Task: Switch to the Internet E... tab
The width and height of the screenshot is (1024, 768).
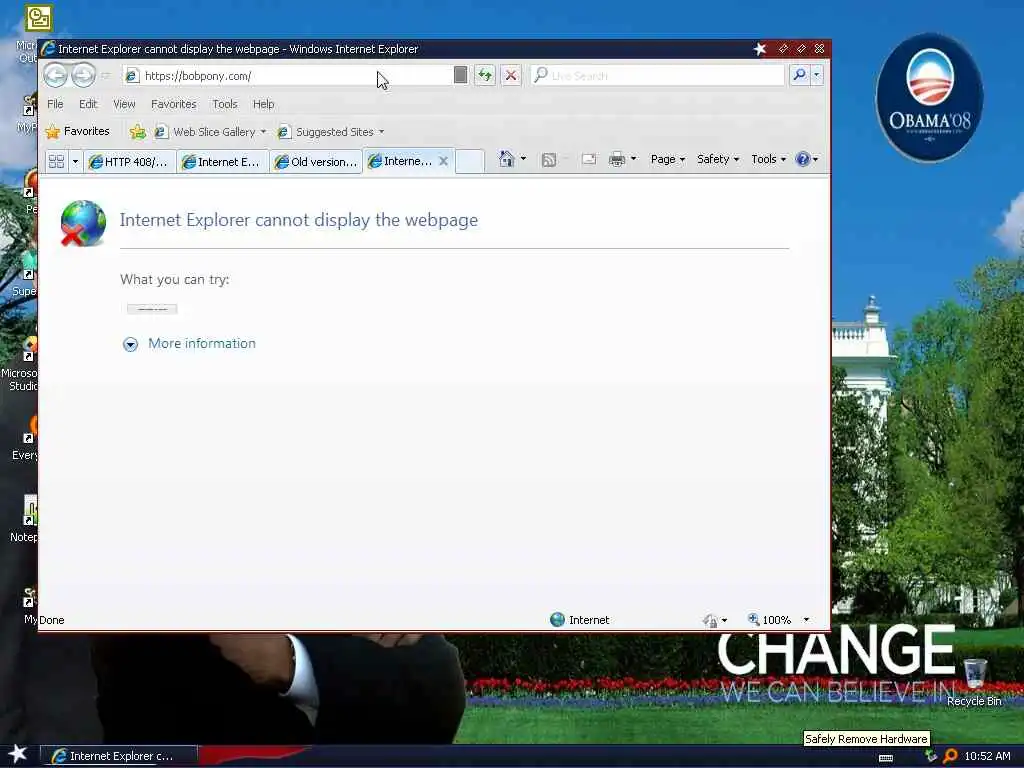Action: (x=222, y=162)
